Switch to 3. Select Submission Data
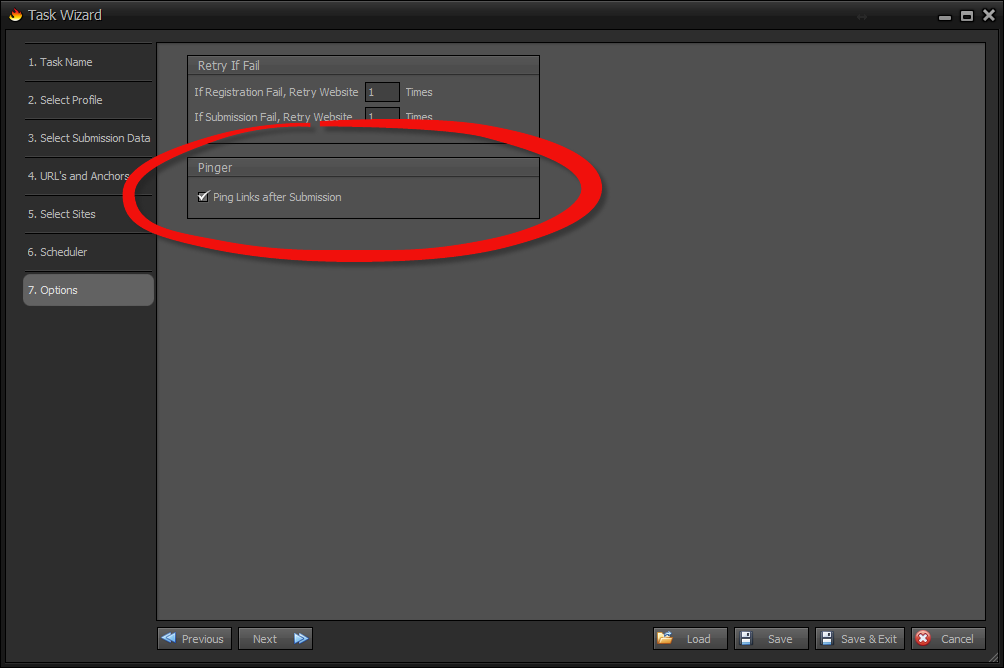 pos(88,138)
